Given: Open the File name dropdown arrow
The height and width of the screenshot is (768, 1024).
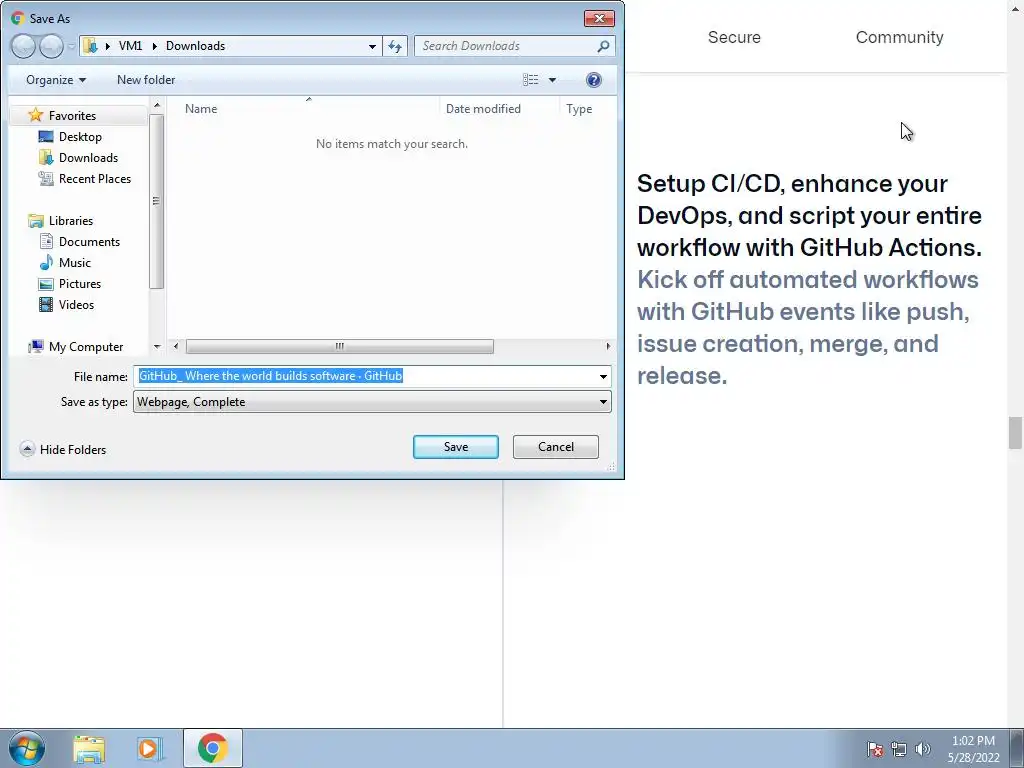Looking at the screenshot, I should [x=603, y=376].
